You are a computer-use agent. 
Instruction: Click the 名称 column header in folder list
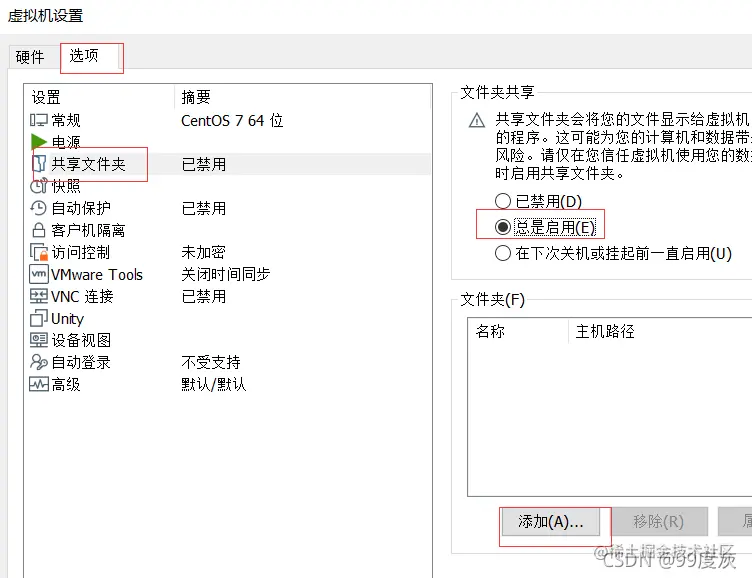490,331
